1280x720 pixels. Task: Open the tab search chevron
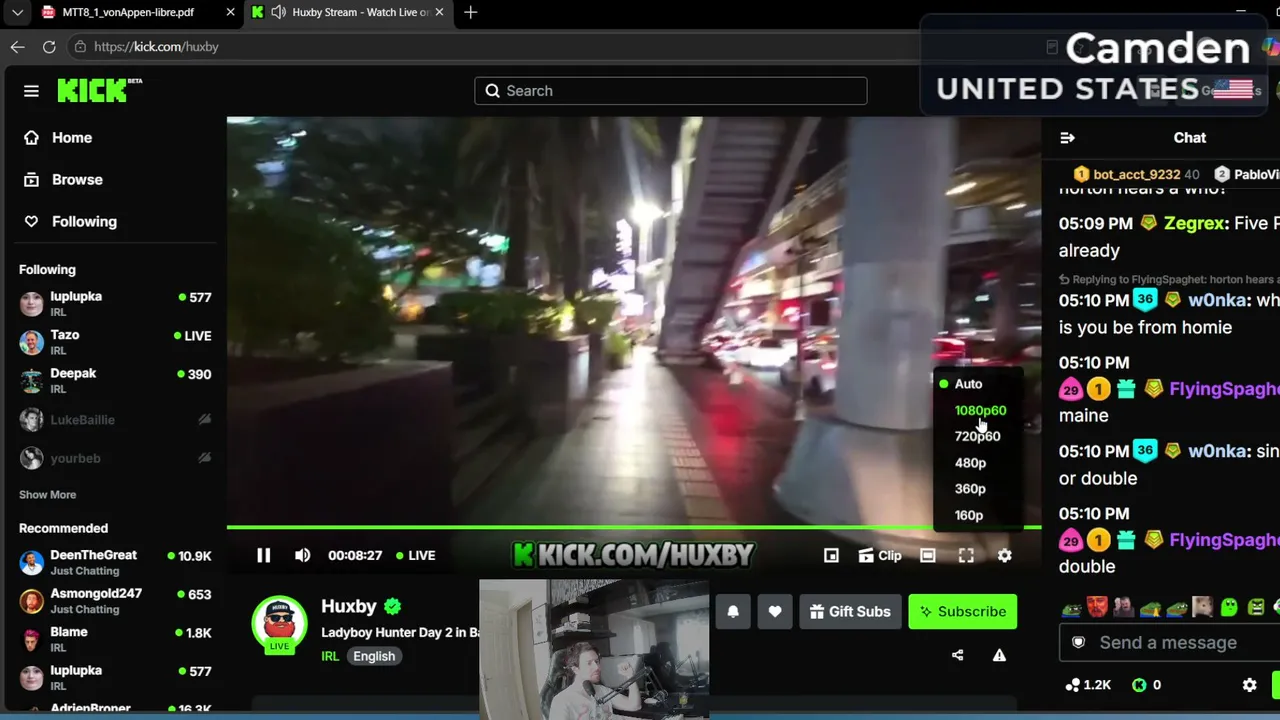tap(17, 12)
